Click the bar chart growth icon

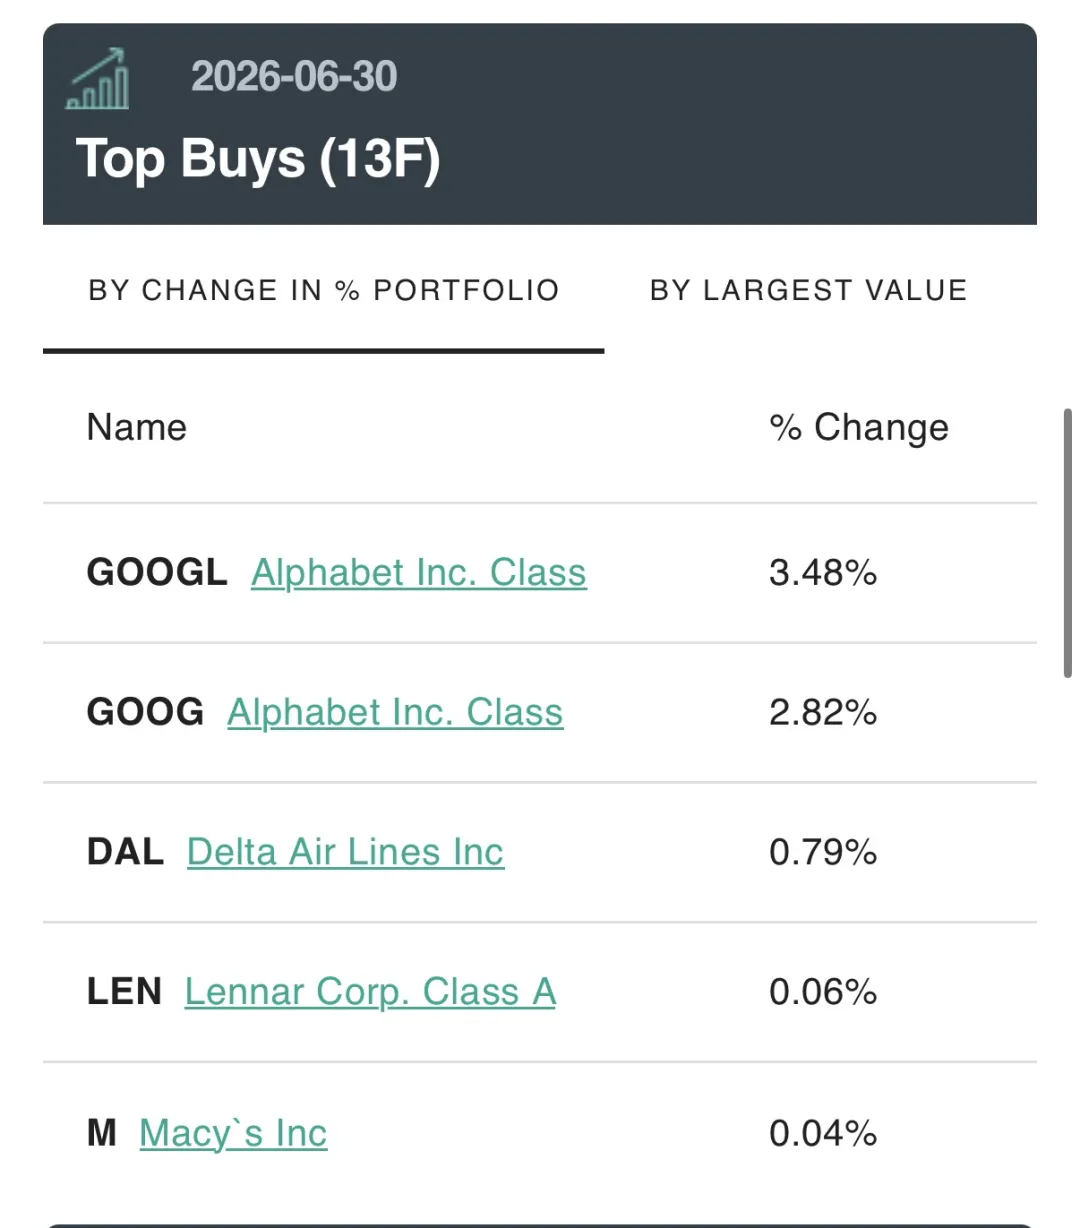(97, 79)
